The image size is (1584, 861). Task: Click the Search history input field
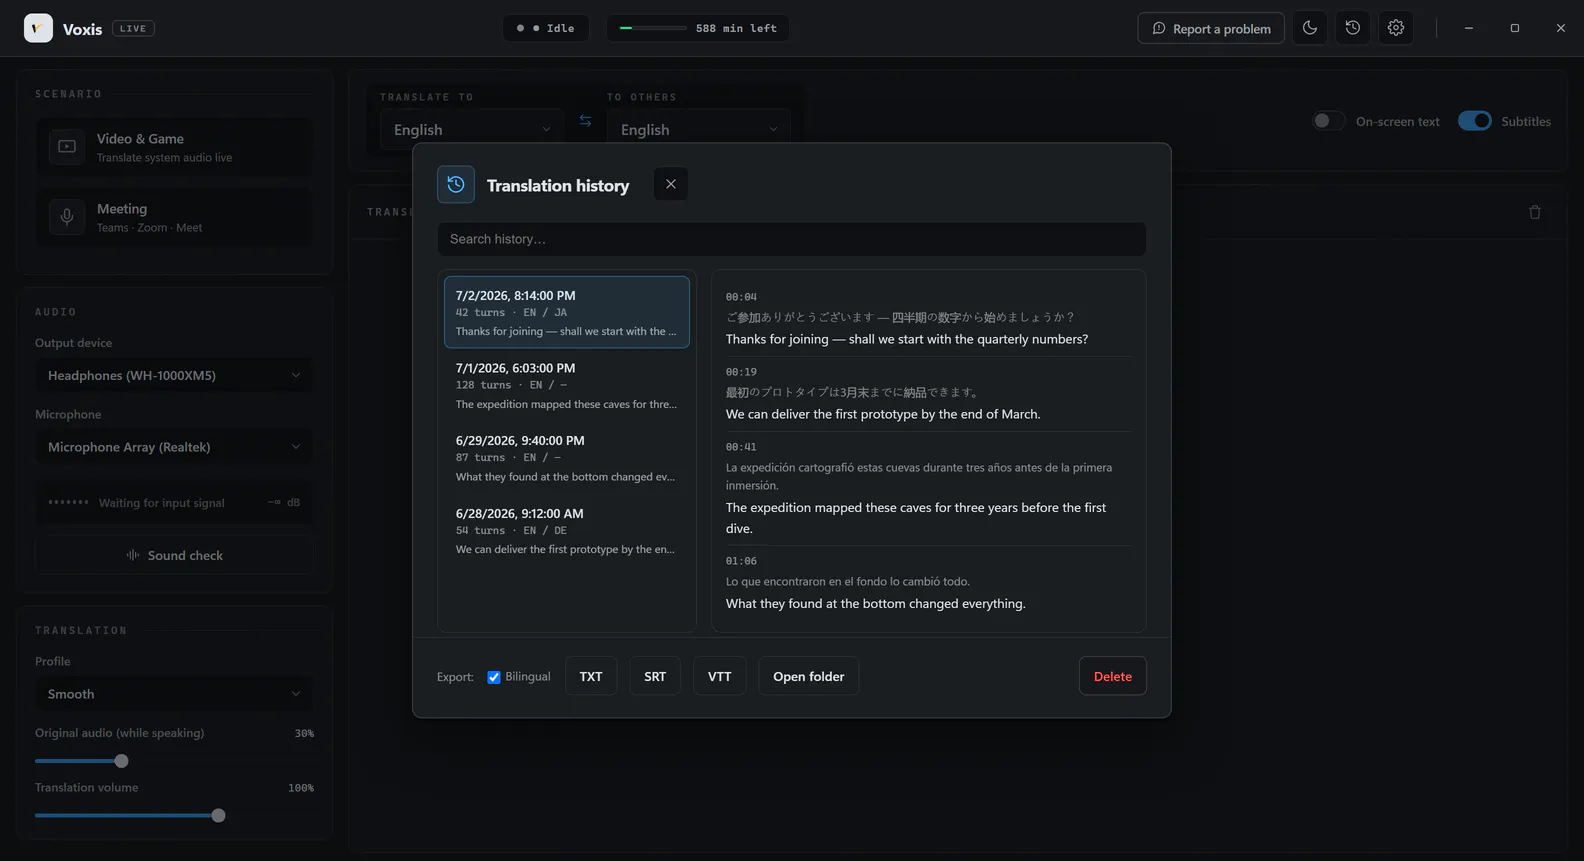click(x=791, y=239)
